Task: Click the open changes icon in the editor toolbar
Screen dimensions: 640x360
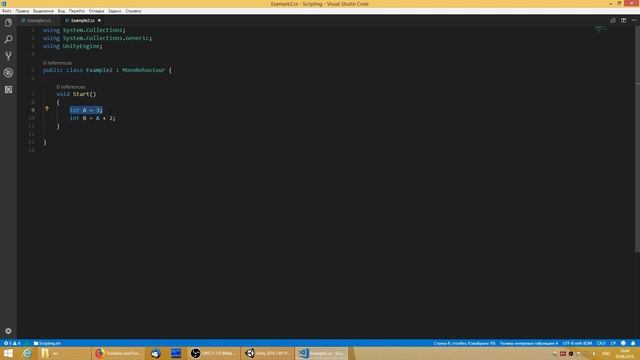Action: pyautogui.click(x=613, y=20)
